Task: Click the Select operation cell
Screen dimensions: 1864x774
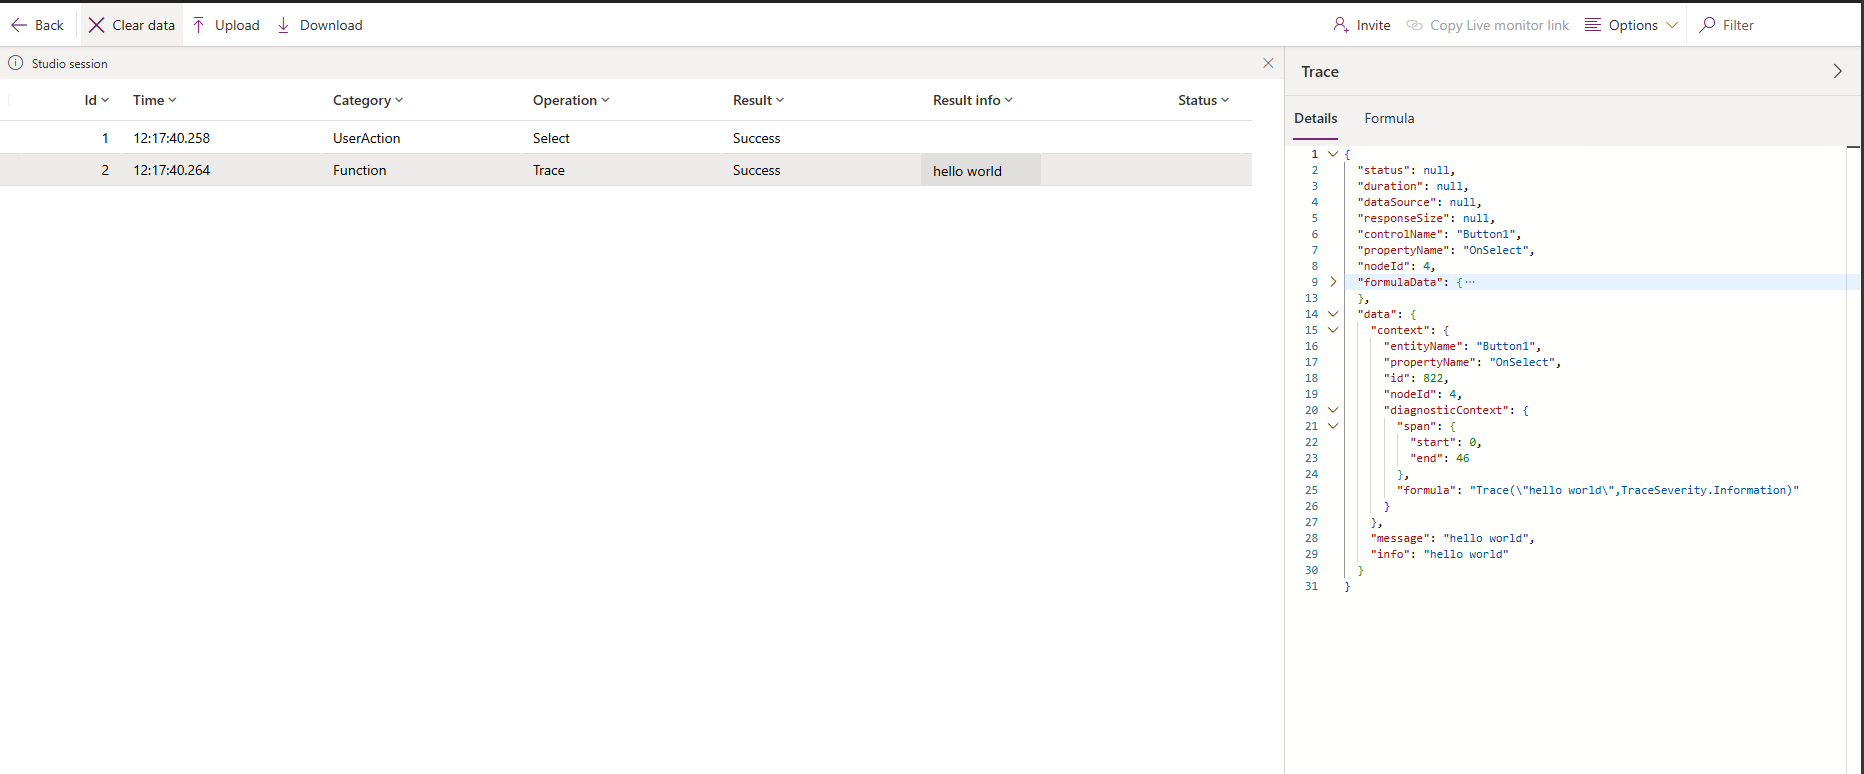Action: click(x=551, y=138)
